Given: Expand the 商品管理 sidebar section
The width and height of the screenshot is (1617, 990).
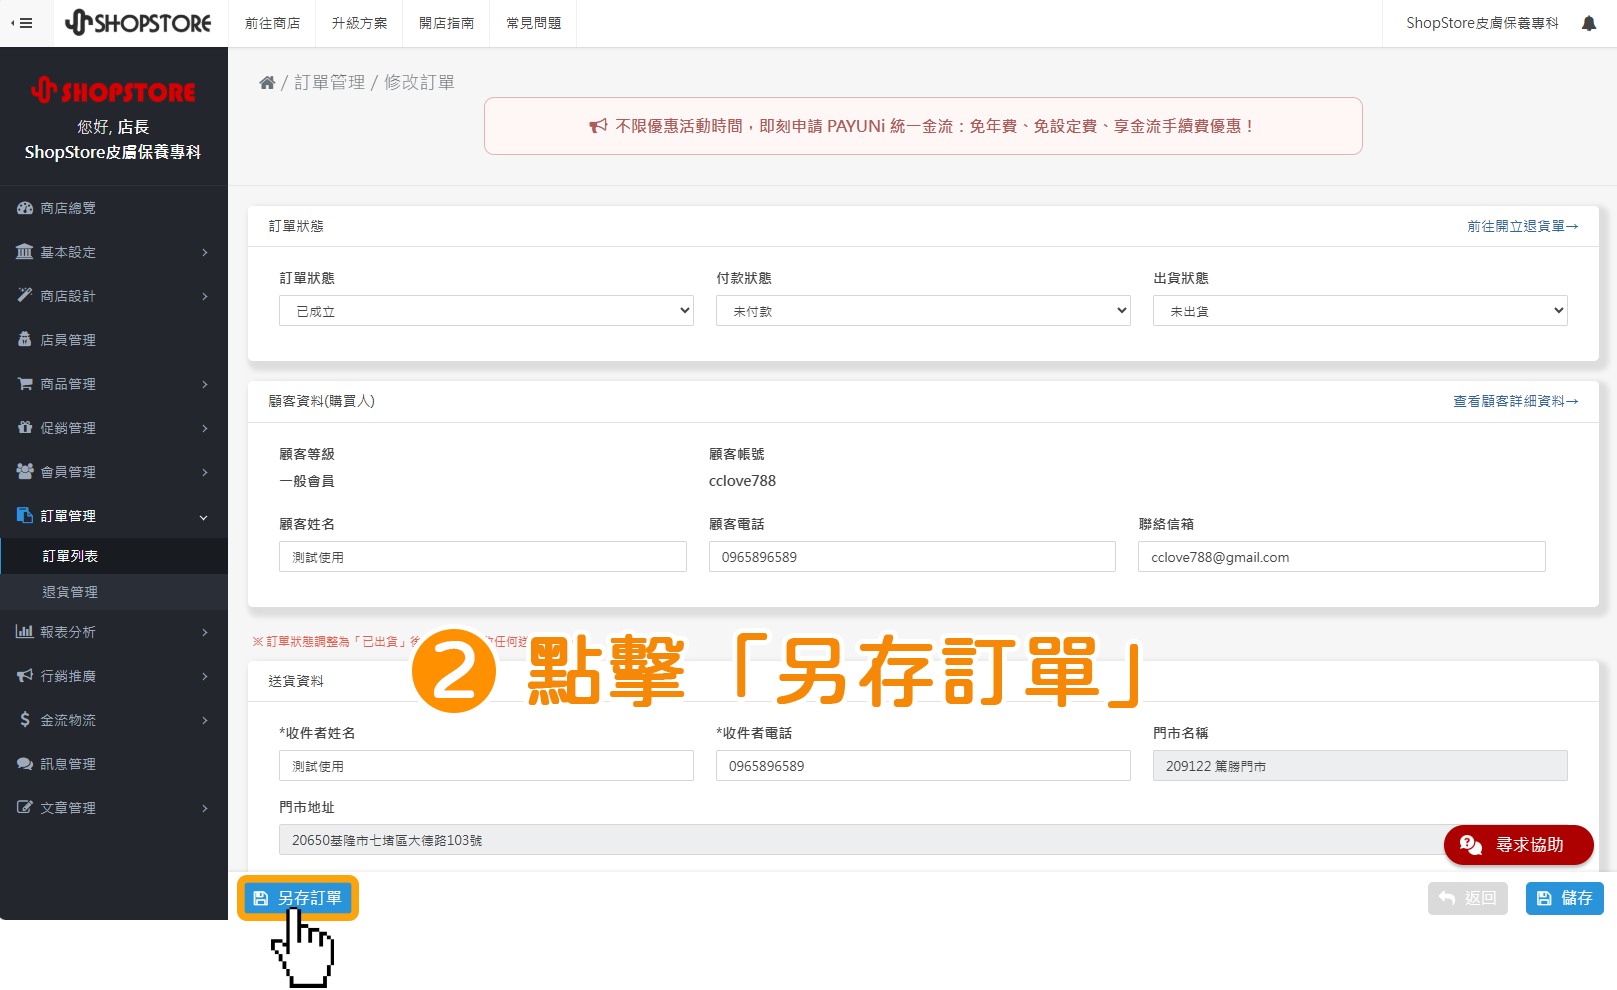Looking at the screenshot, I should tap(70, 383).
